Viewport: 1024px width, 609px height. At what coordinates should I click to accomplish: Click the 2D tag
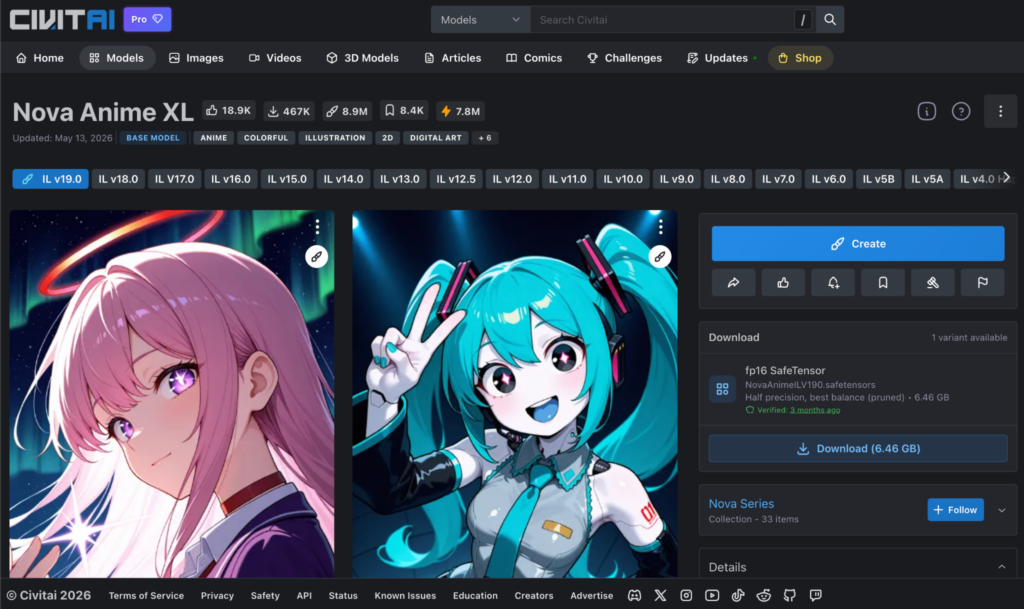coord(388,138)
